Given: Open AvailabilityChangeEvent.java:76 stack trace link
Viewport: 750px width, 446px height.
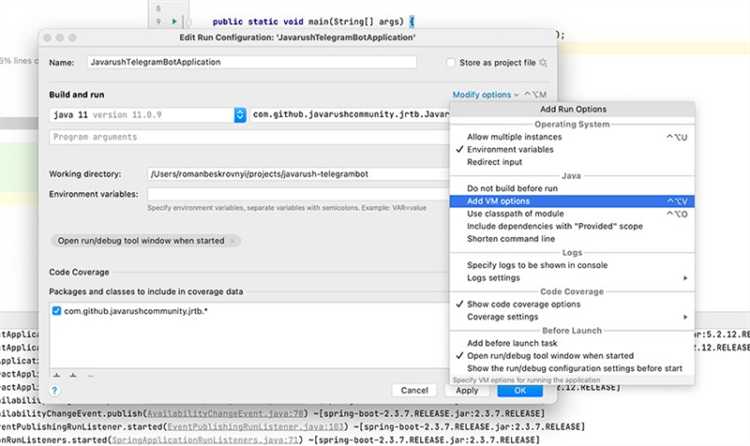Looking at the screenshot, I should click(x=225, y=413).
